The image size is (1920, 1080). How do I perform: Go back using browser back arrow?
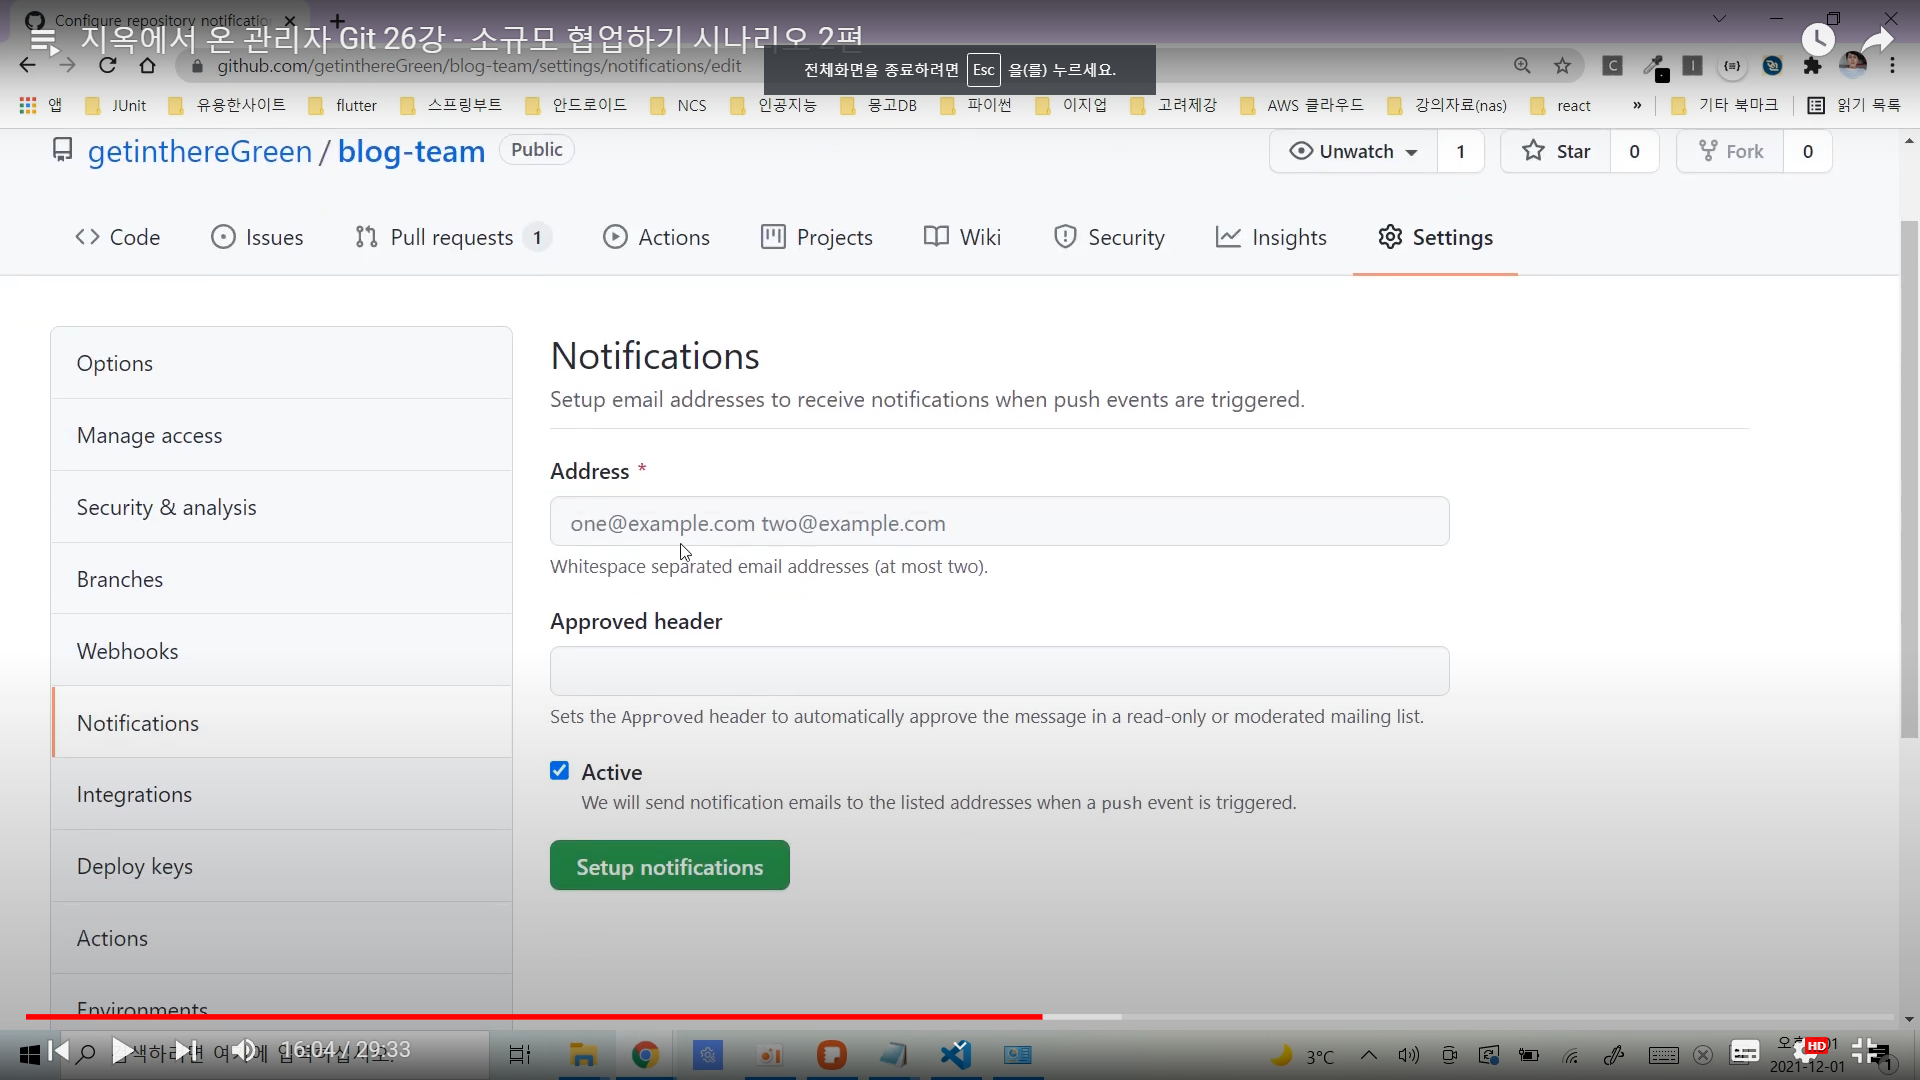pos(27,66)
